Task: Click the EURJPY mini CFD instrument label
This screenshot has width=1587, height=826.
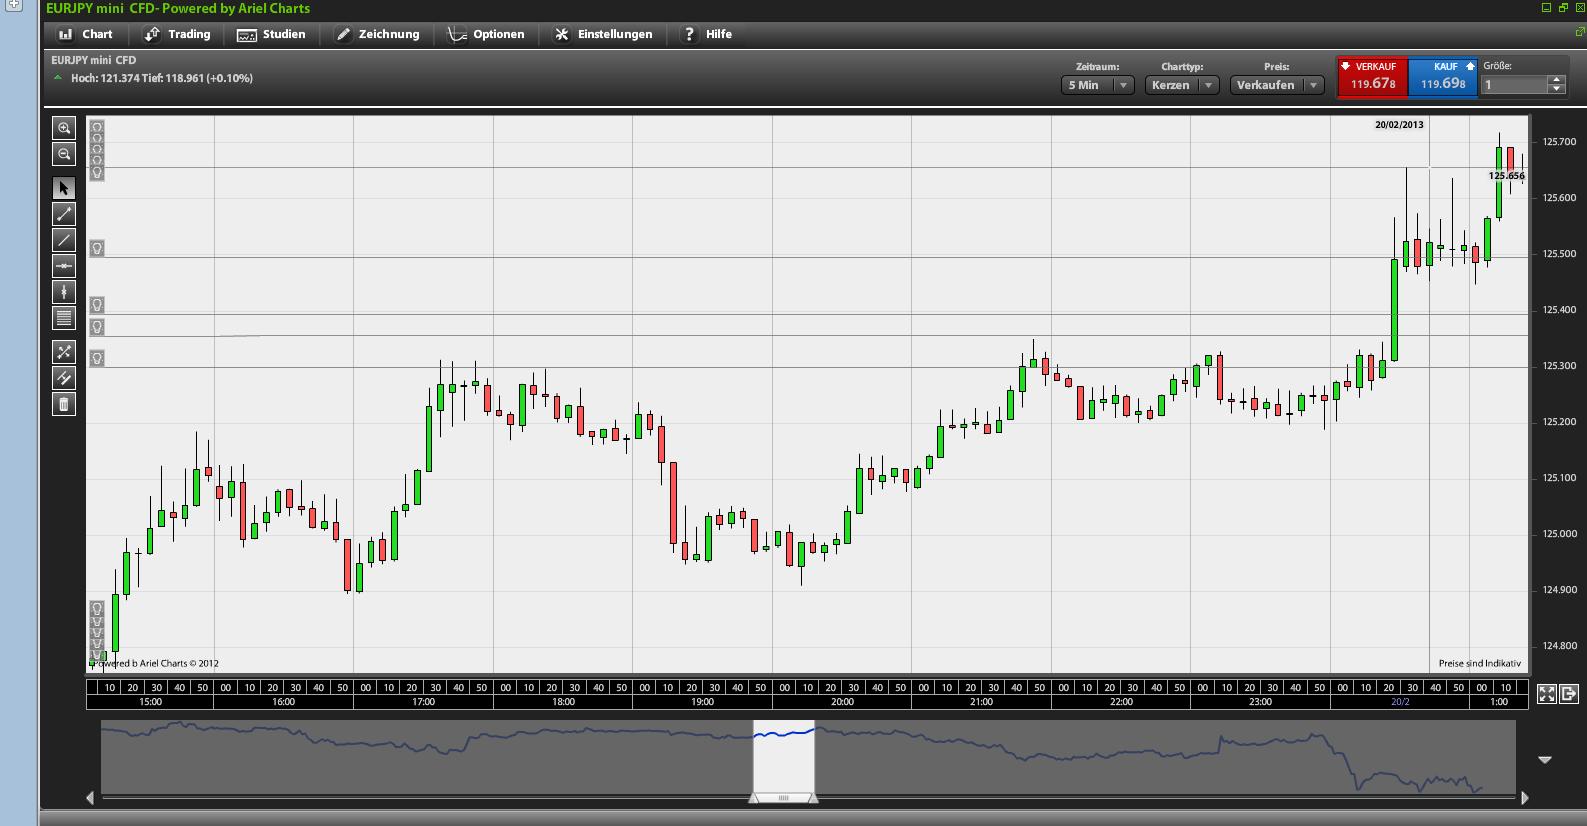Action: point(94,60)
